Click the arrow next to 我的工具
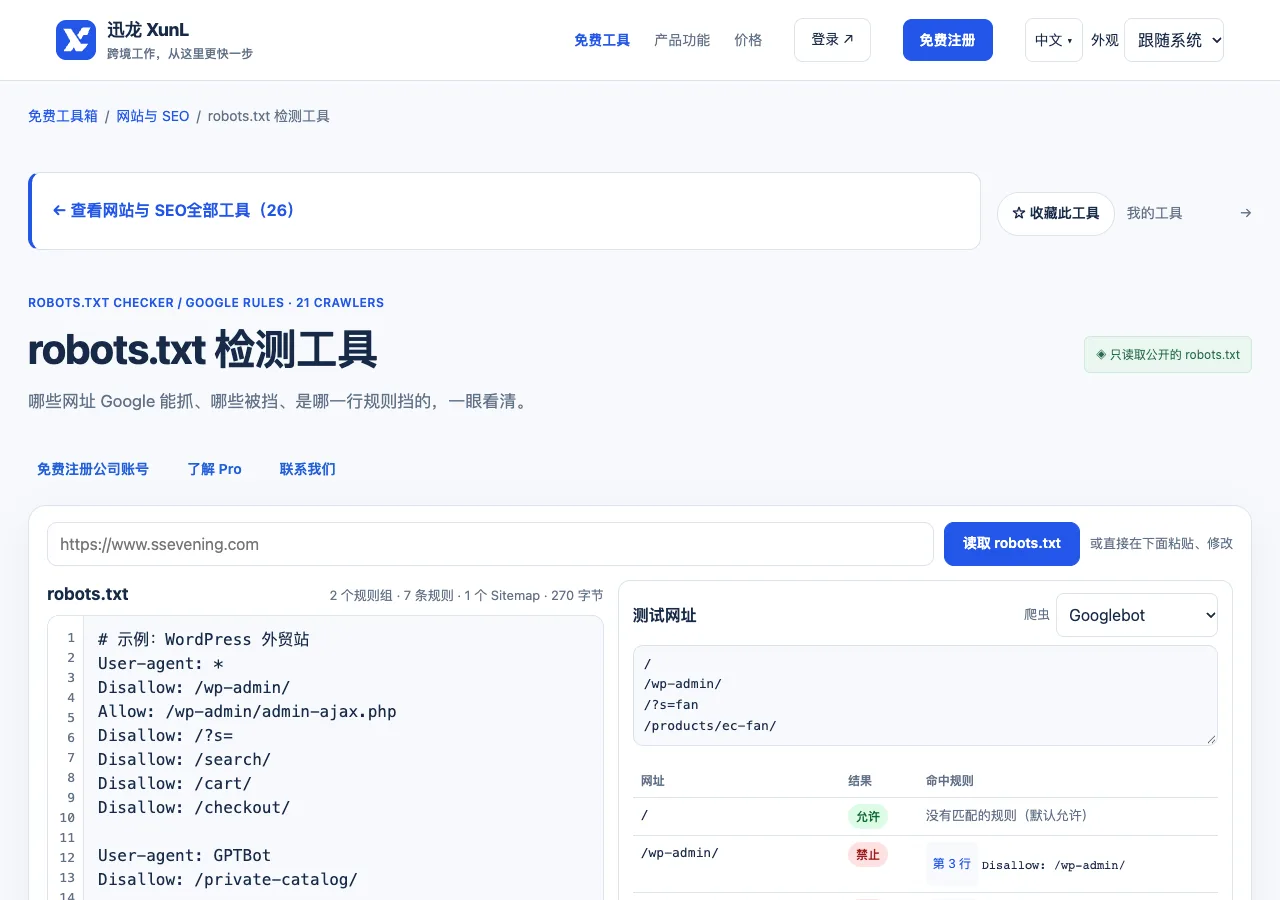The width and height of the screenshot is (1280, 900). tap(1245, 213)
